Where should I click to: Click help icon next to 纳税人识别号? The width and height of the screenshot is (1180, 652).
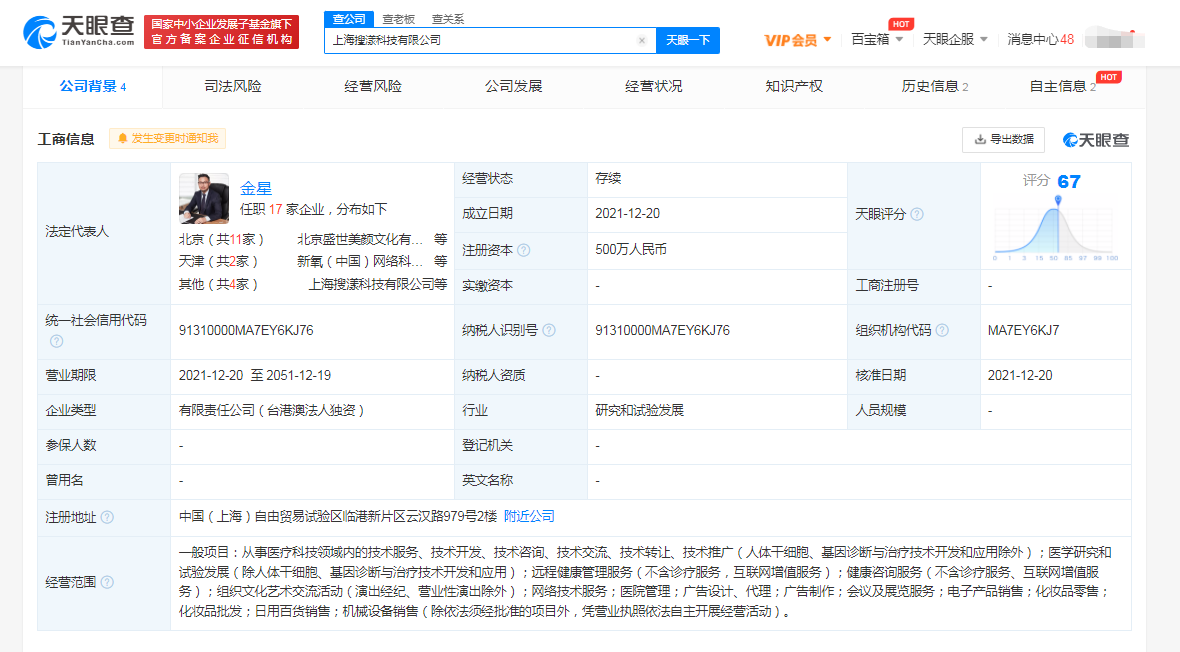tap(549, 331)
